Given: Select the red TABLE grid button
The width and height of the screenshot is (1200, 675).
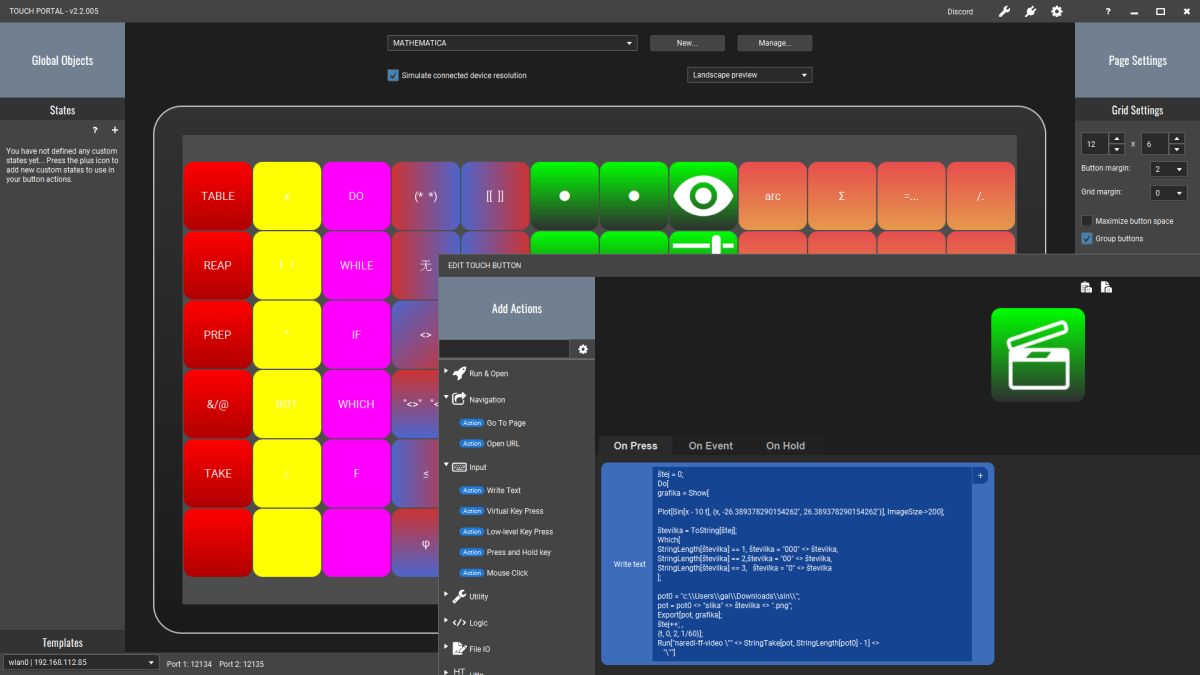Looking at the screenshot, I should [217, 196].
